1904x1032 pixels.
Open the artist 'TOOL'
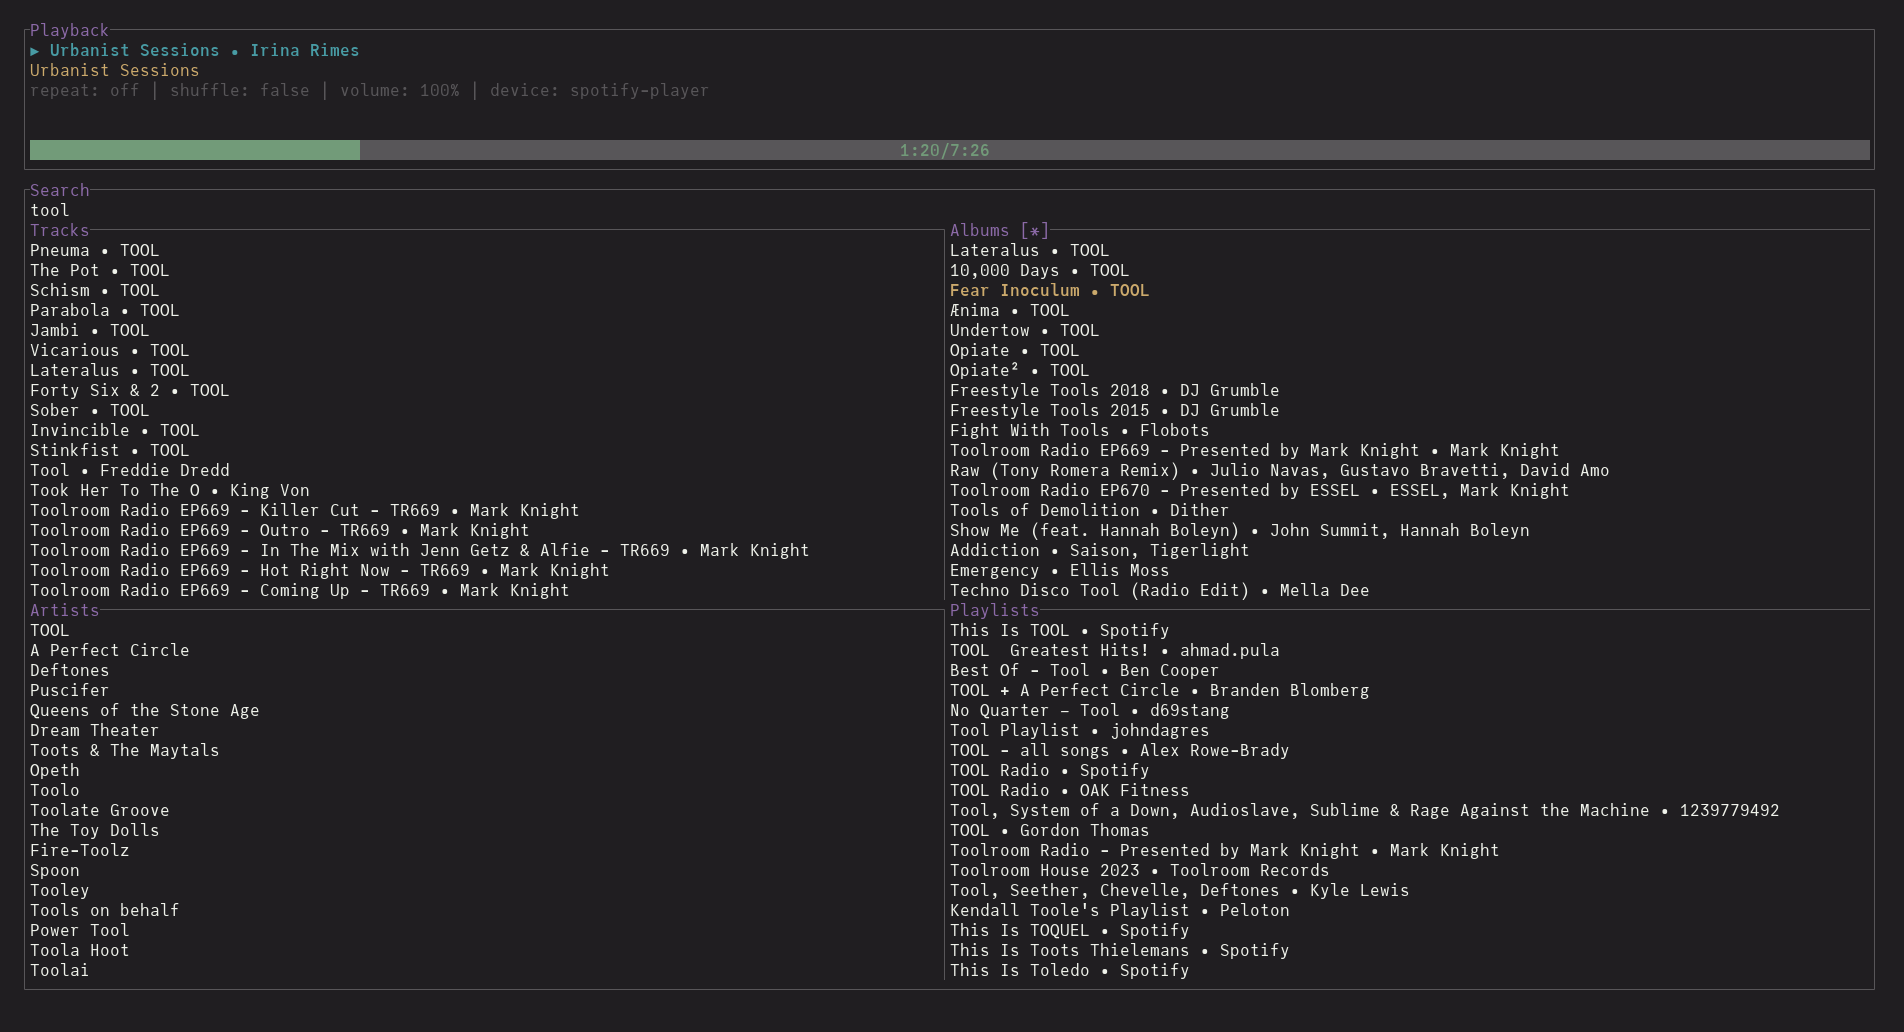[49, 630]
